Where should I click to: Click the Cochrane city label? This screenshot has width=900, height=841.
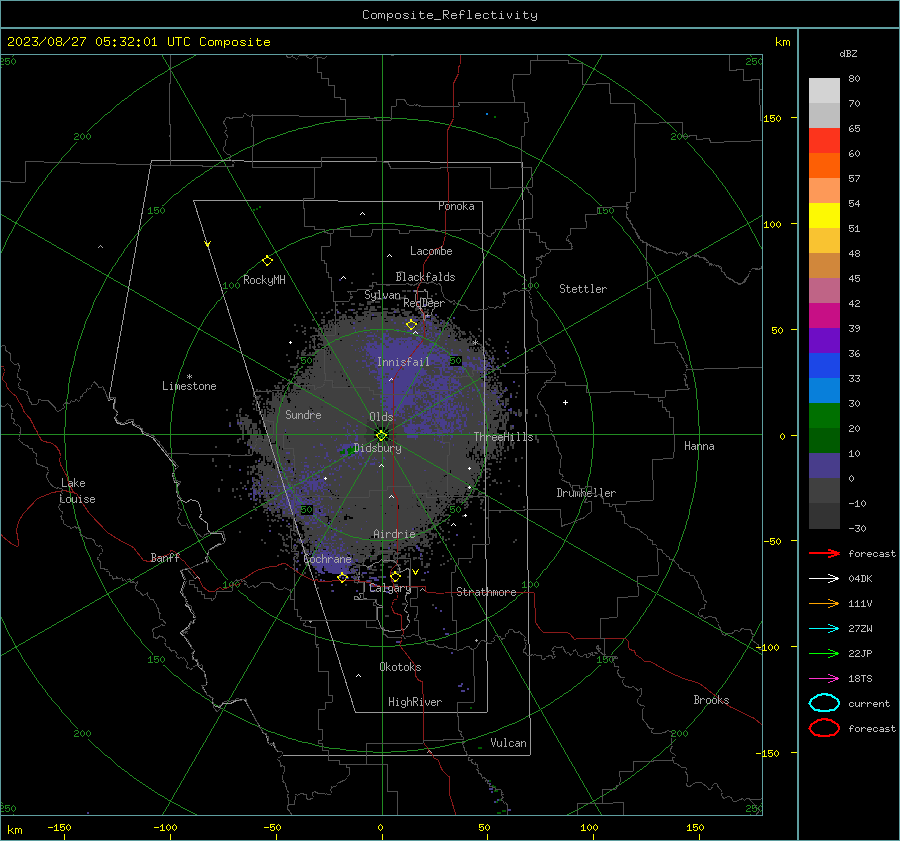pos(327,559)
